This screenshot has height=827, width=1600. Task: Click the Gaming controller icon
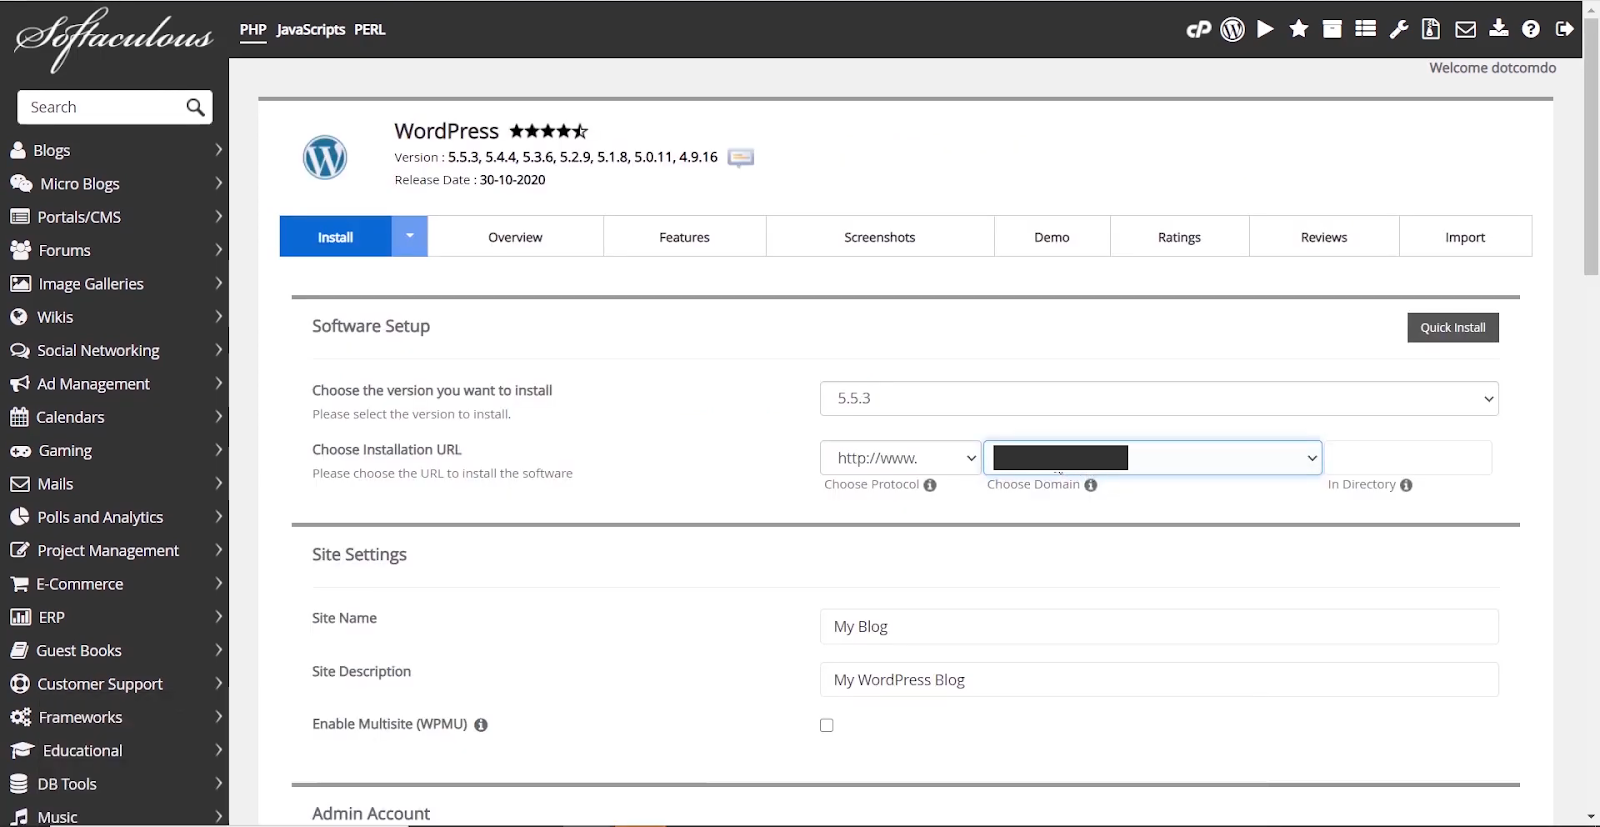point(20,451)
